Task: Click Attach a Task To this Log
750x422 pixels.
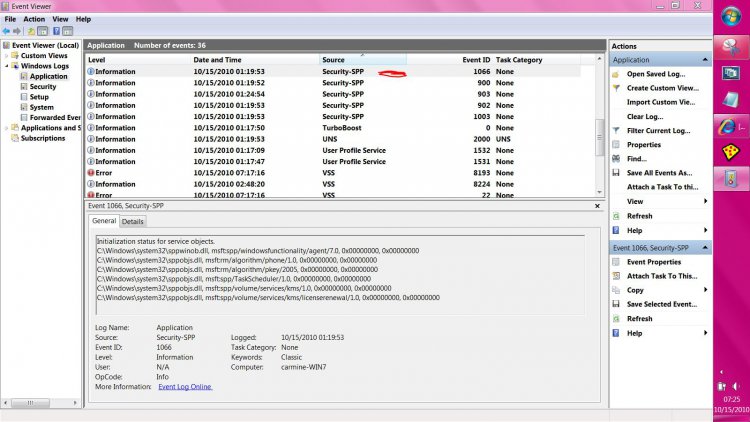Action: [662, 187]
